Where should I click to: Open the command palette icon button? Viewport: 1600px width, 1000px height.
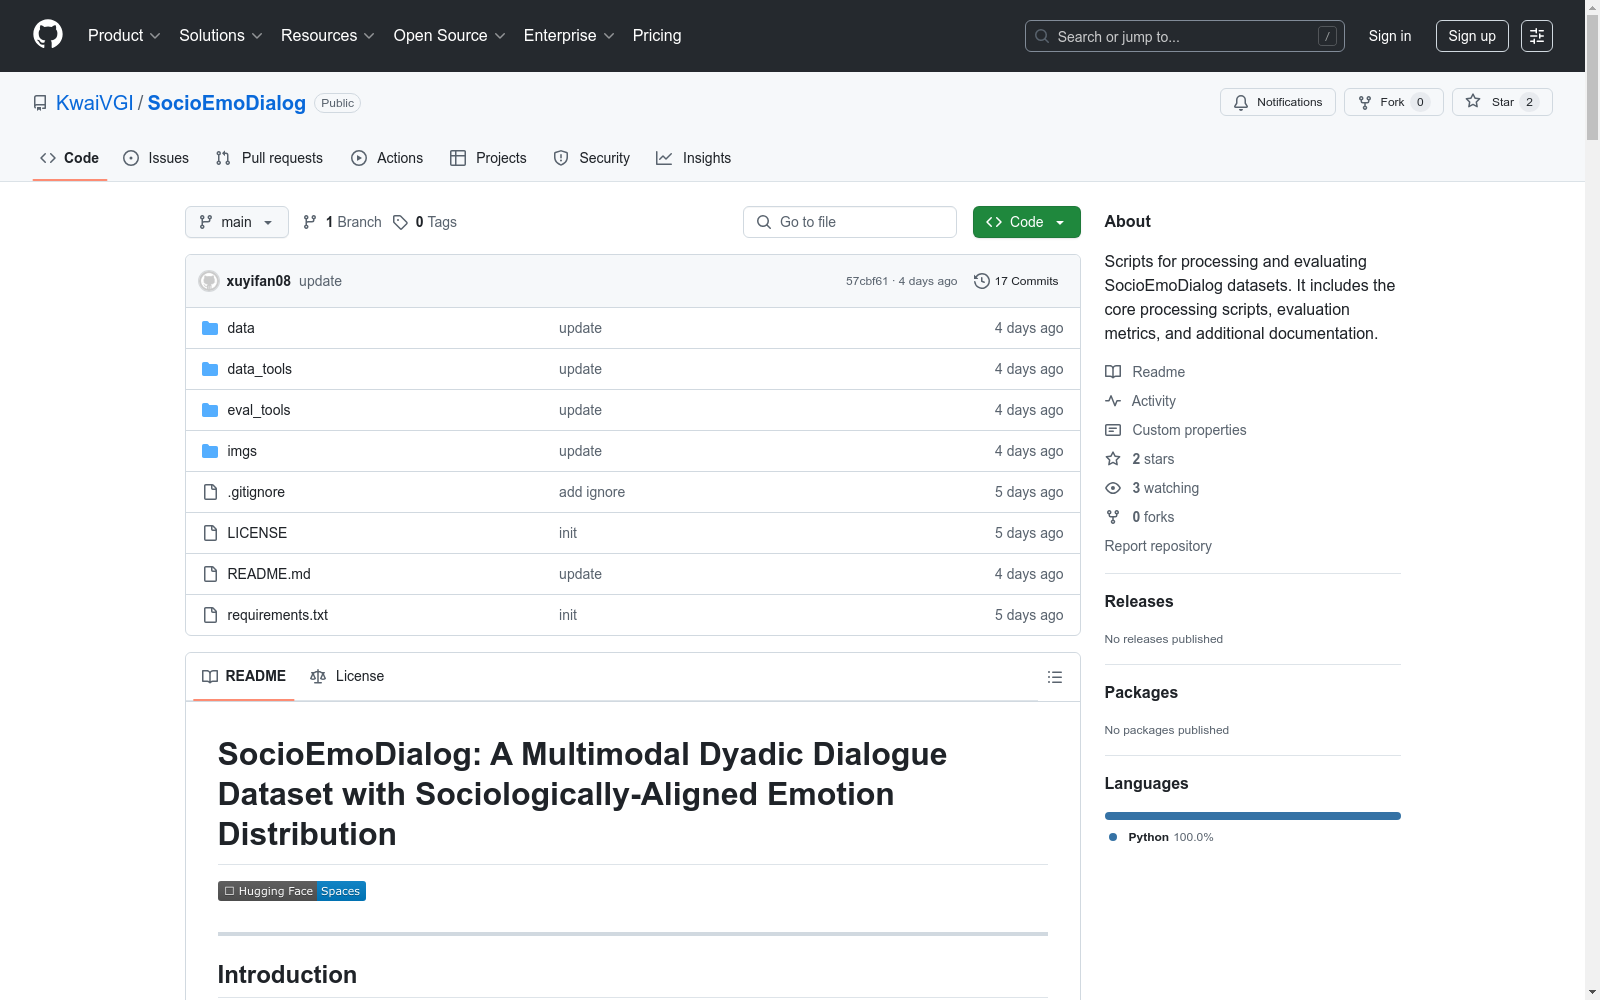(x=1537, y=36)
